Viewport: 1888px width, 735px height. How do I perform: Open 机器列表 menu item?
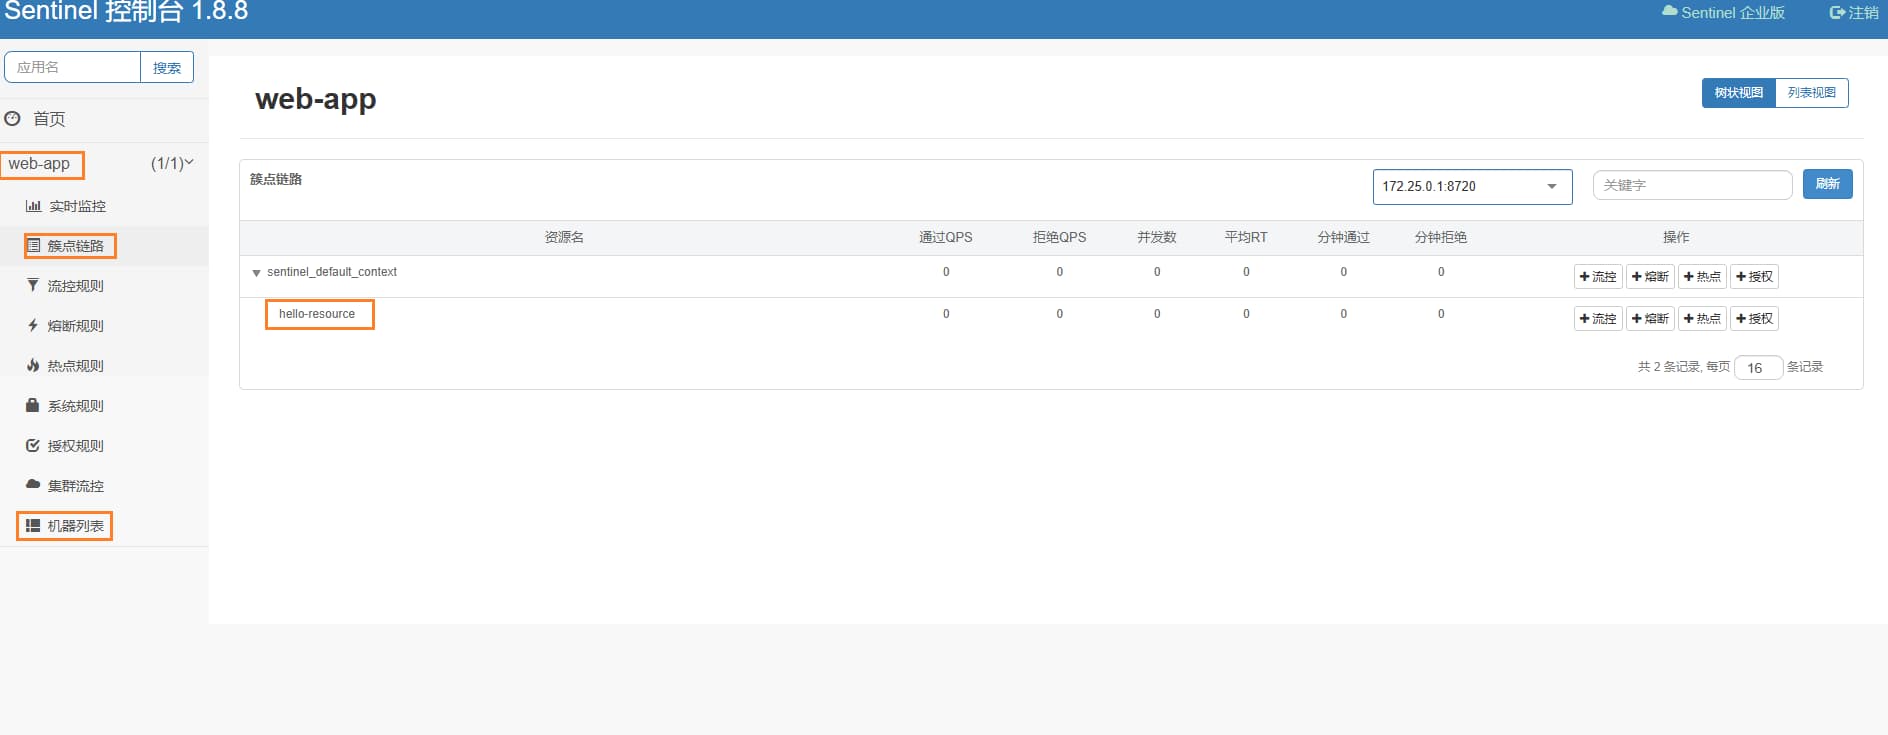76,526
